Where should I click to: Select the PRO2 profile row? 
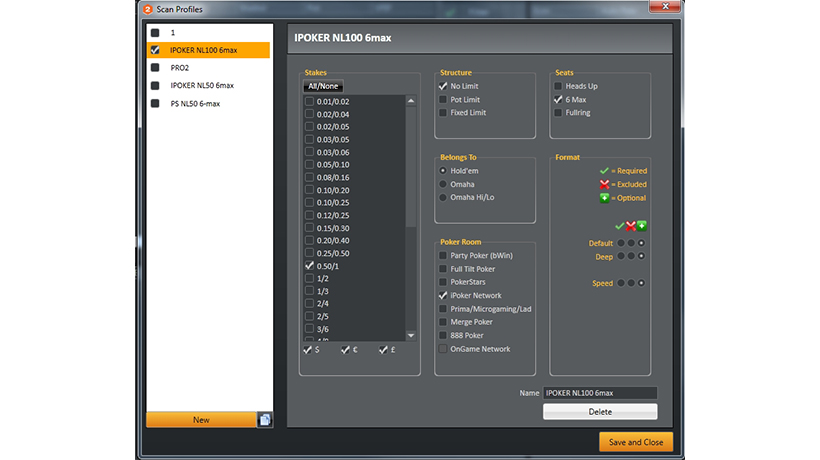point(208,68)
